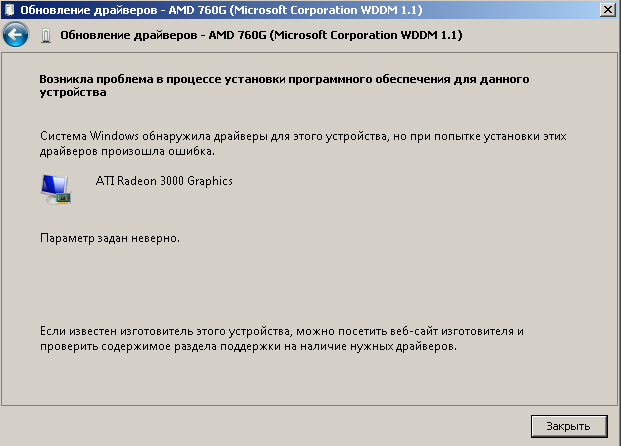Click the ATI Radeon display adapter icon
The width and height of the screenshot is (621, 446).
55,188
